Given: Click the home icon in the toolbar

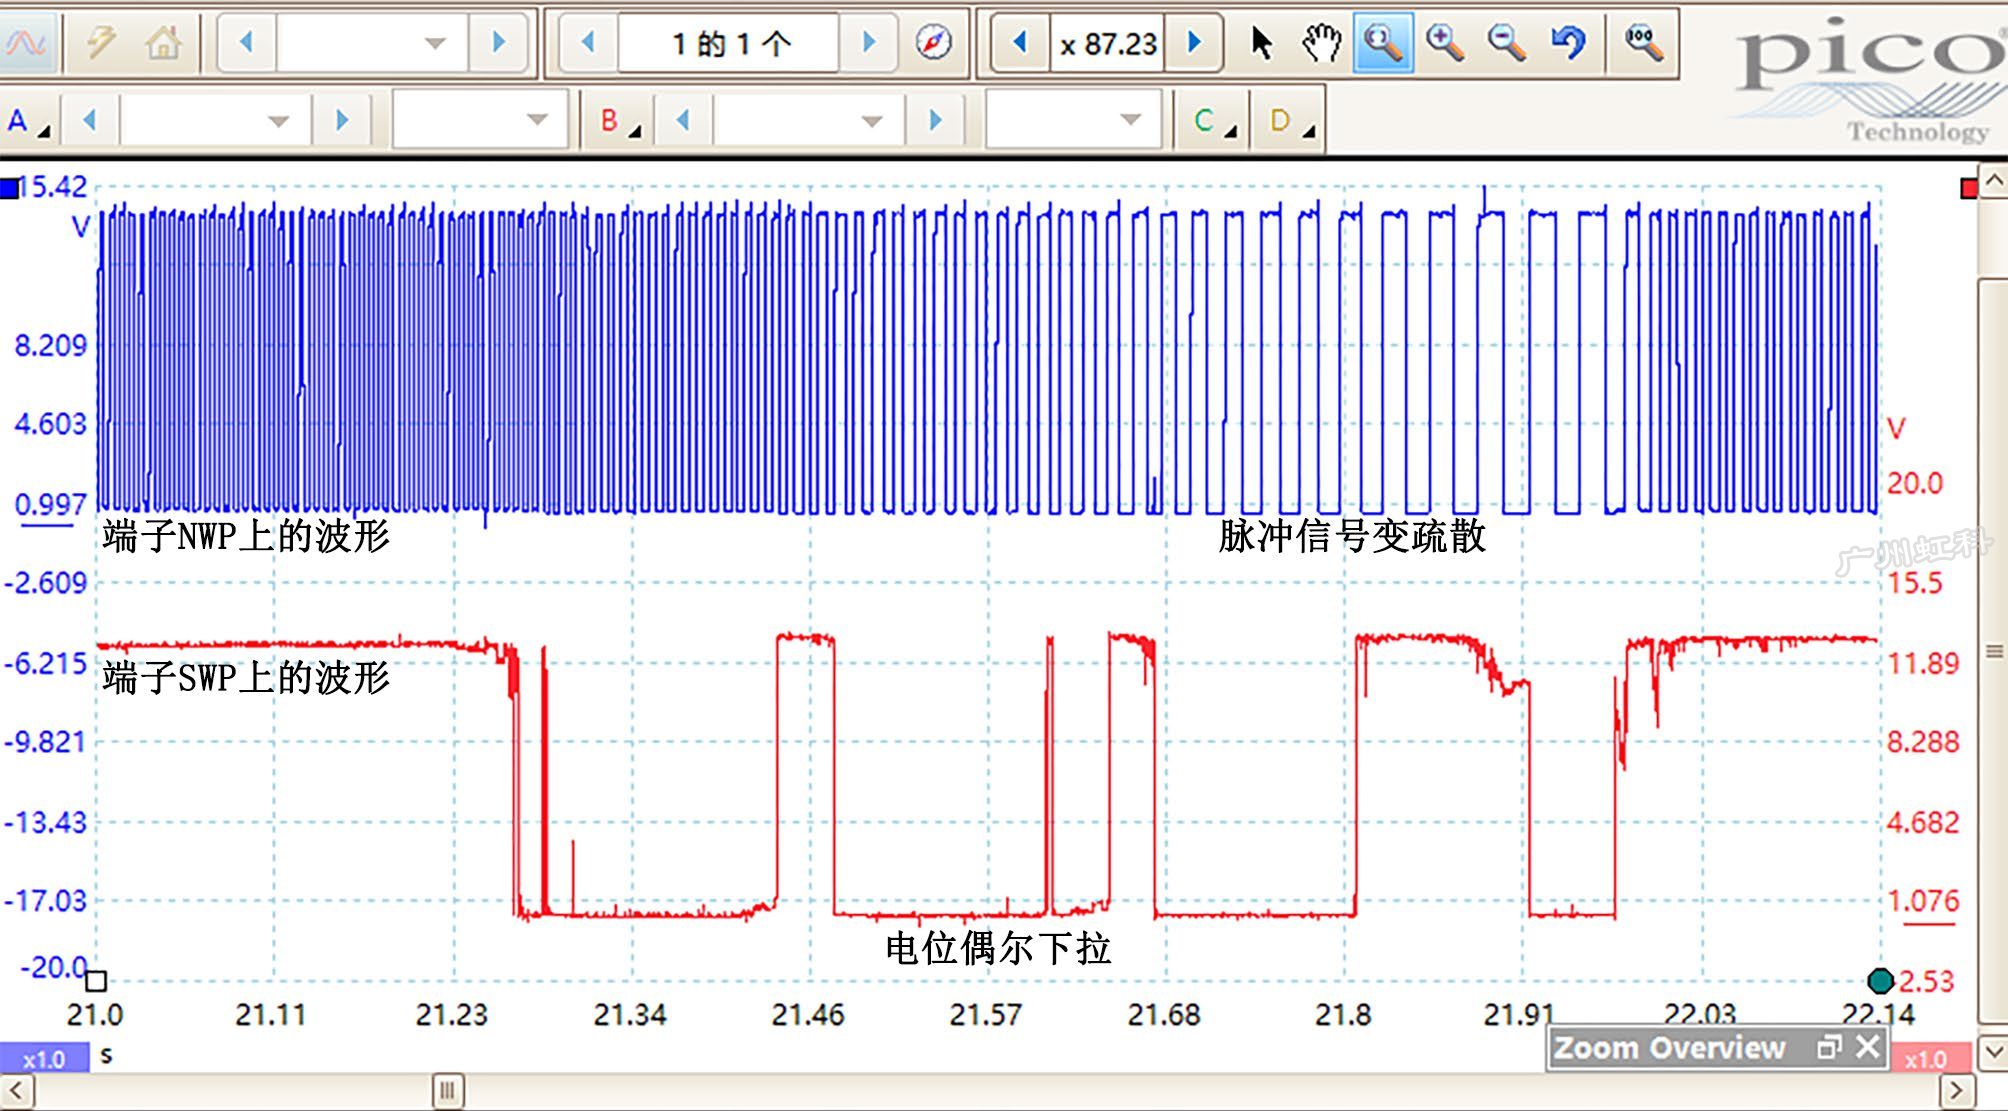Looking at the screenshot, I should (163, 43).
